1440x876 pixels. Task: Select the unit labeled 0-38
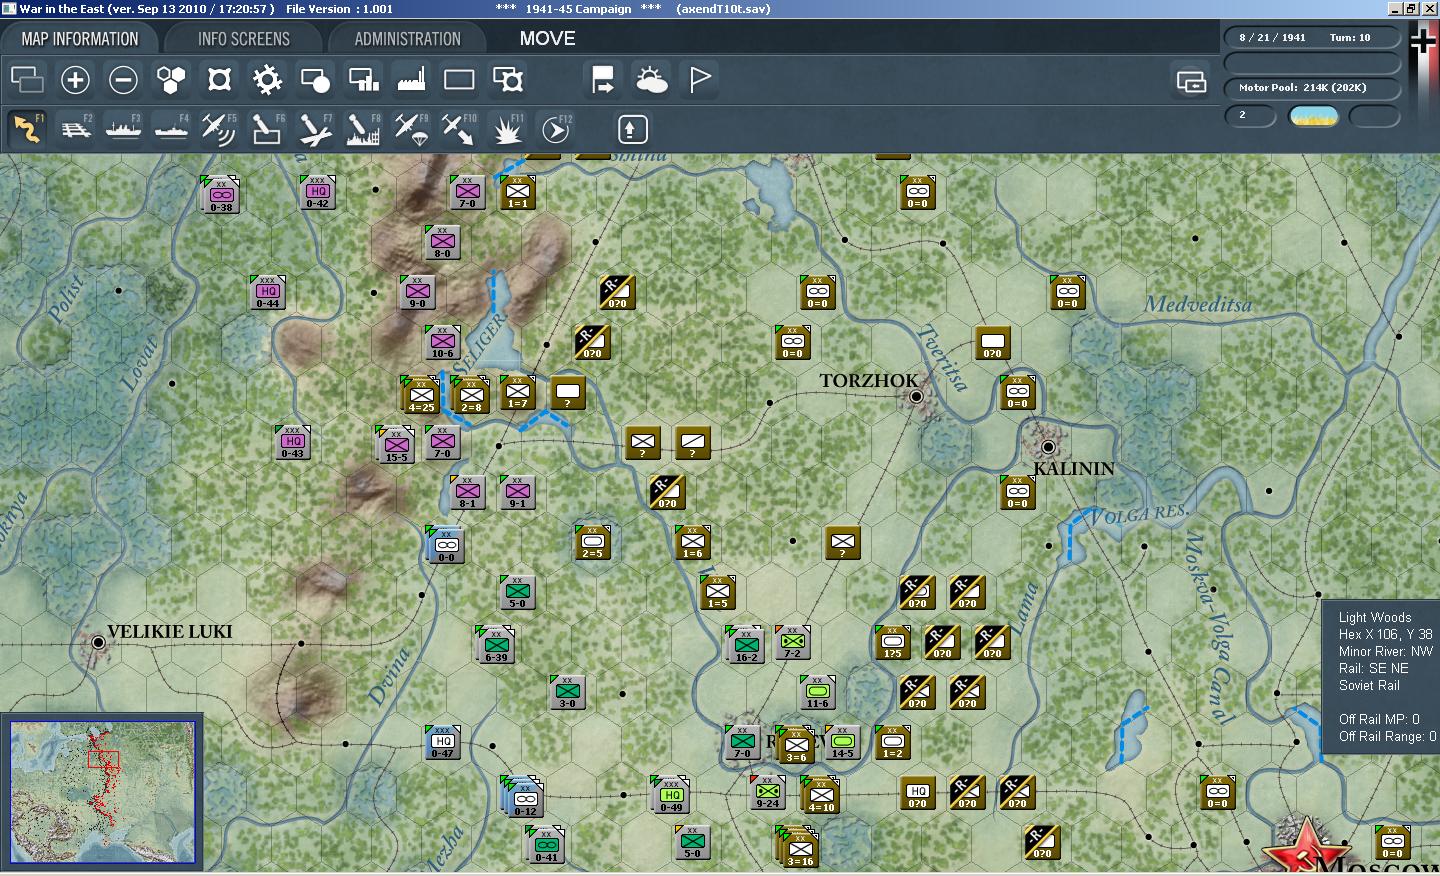pos(220,195)
